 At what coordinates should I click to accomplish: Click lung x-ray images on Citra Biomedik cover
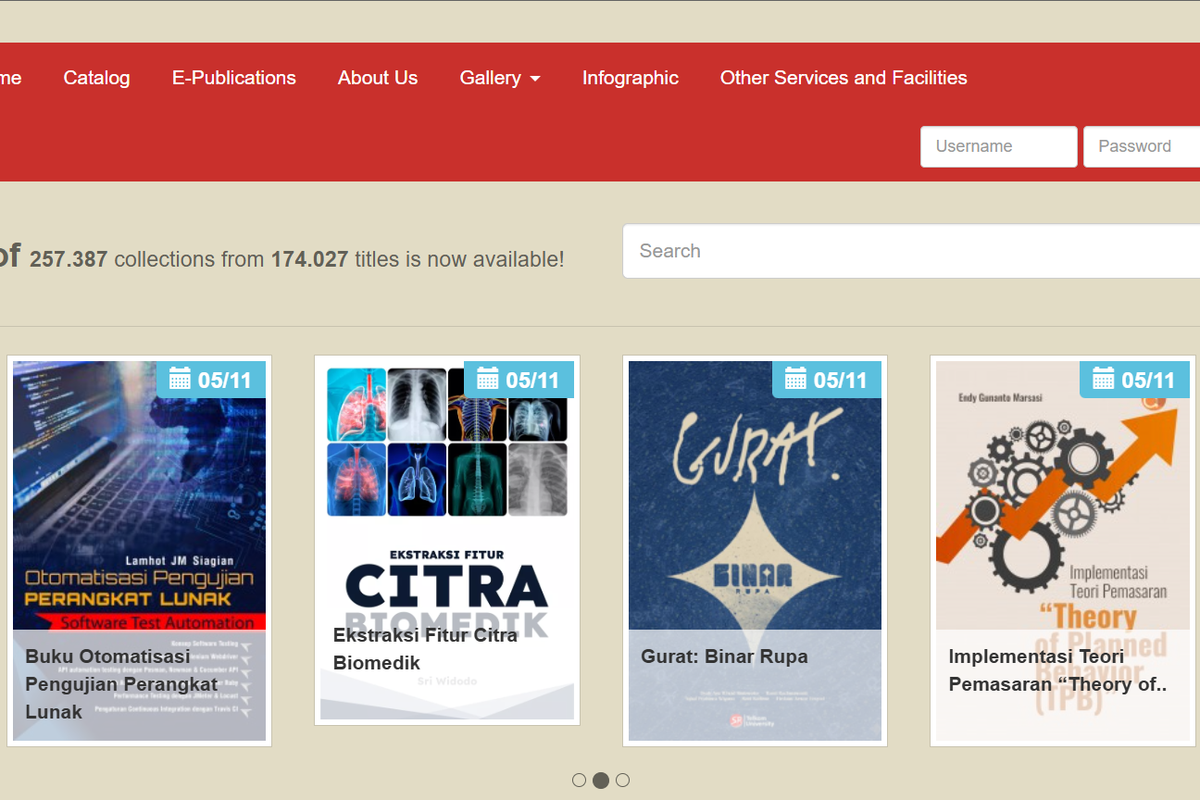pos(447,442)
